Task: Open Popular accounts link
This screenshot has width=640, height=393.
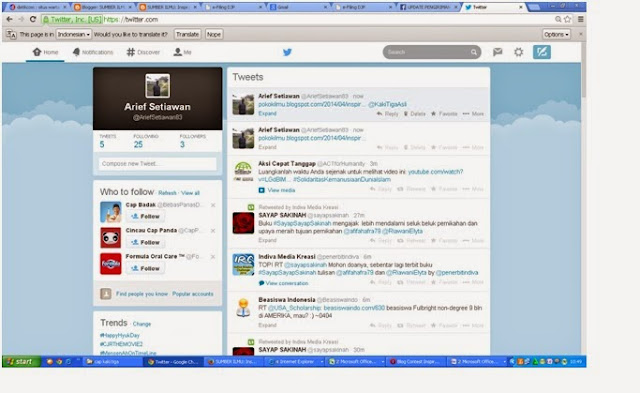Action: click(x=193, y=294)
